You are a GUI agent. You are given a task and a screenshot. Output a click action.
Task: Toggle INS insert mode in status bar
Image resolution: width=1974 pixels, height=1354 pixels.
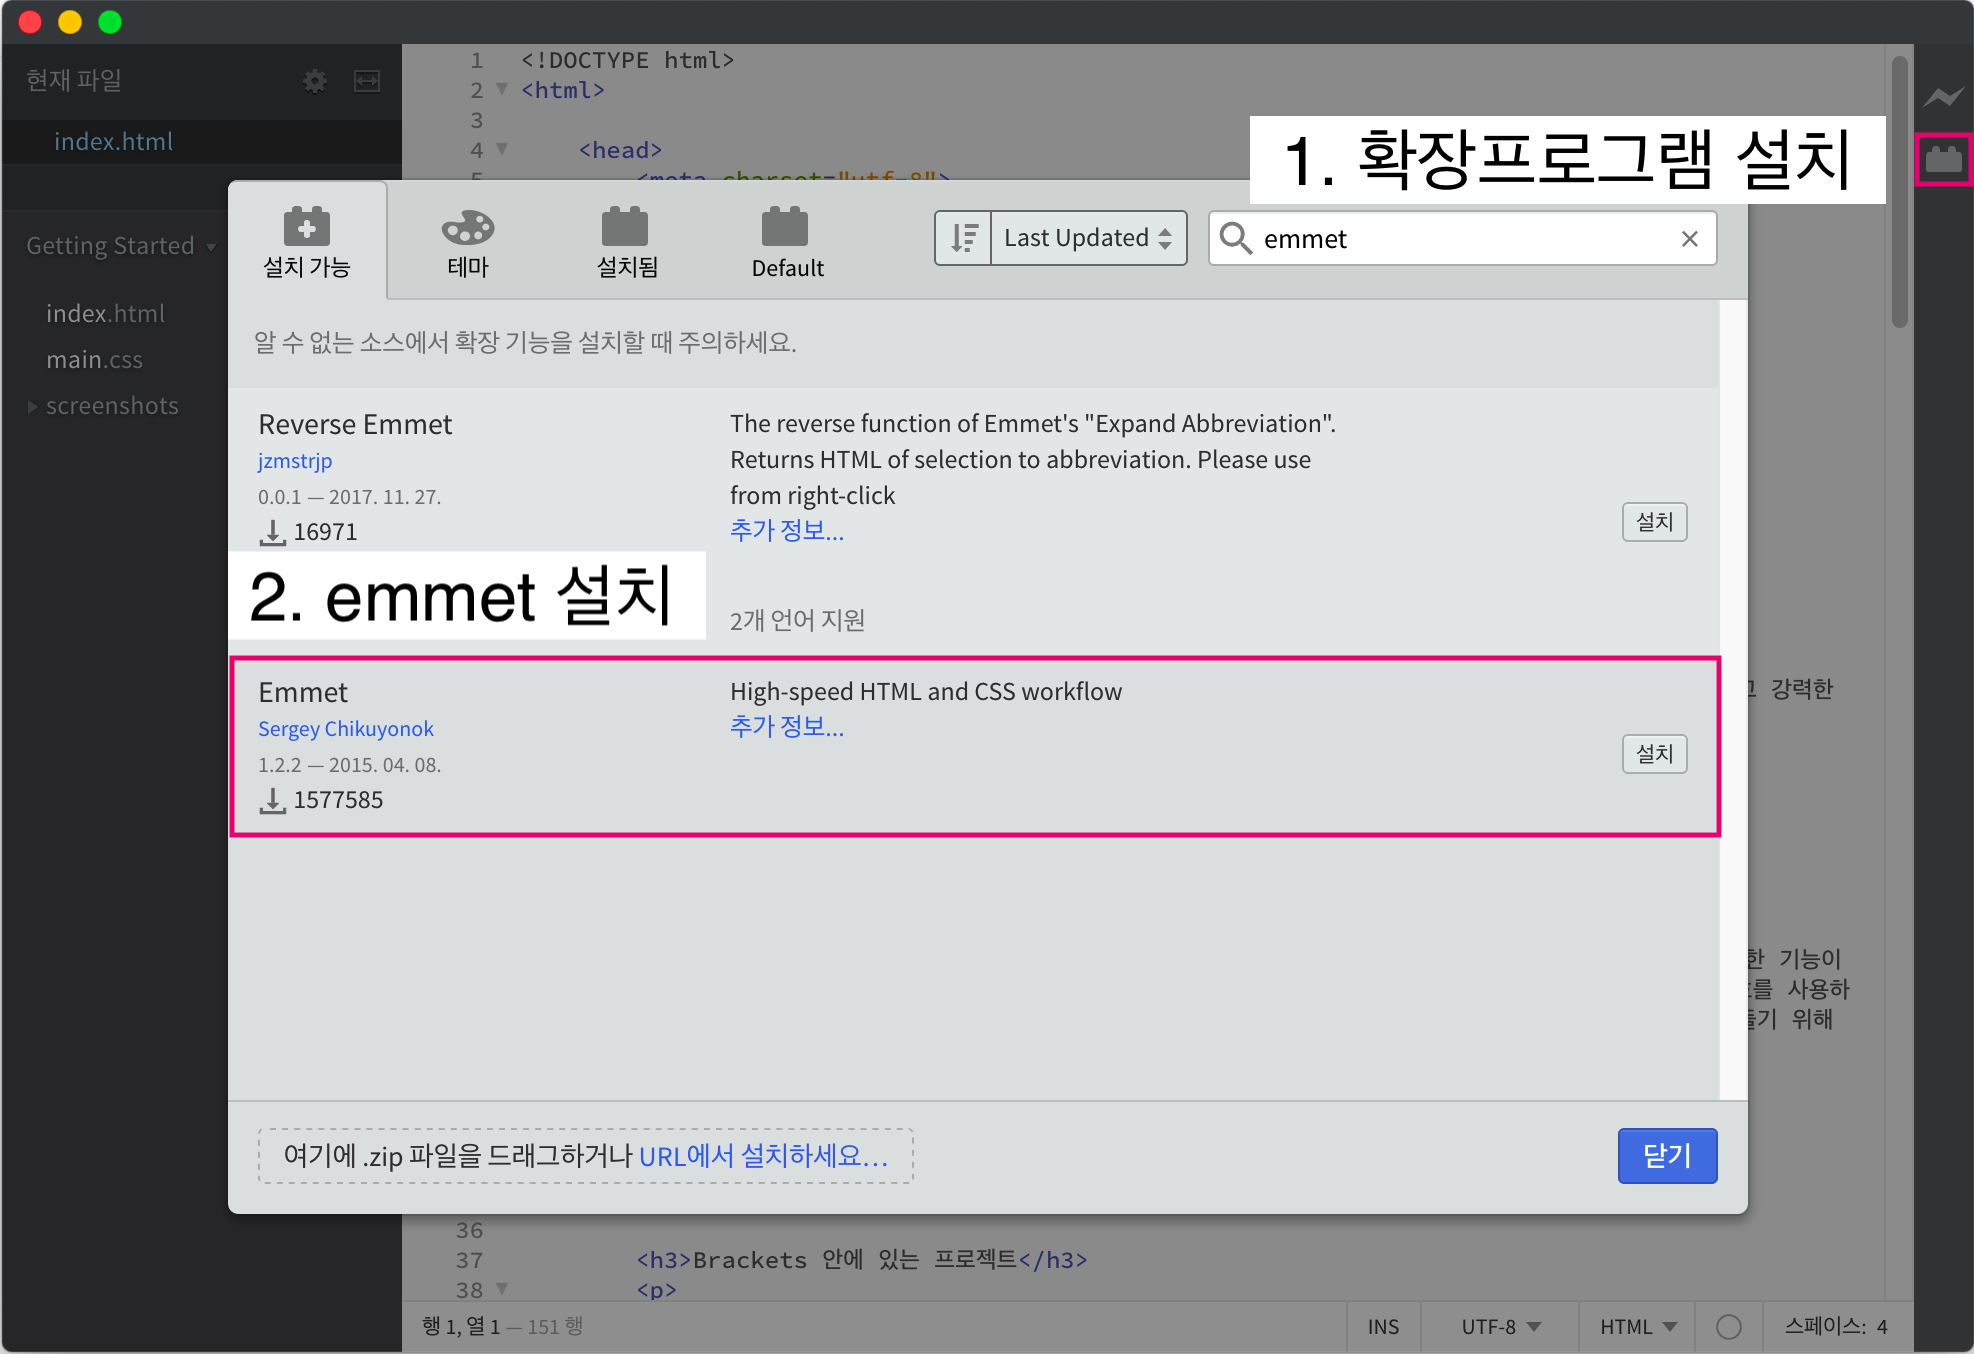pos(1383,1326)
